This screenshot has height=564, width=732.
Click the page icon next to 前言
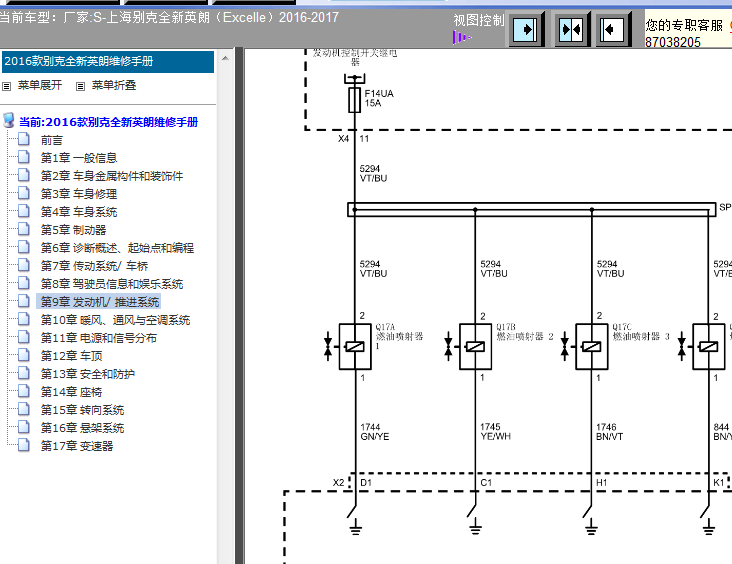pyautogui.click(x=24, y=139)
